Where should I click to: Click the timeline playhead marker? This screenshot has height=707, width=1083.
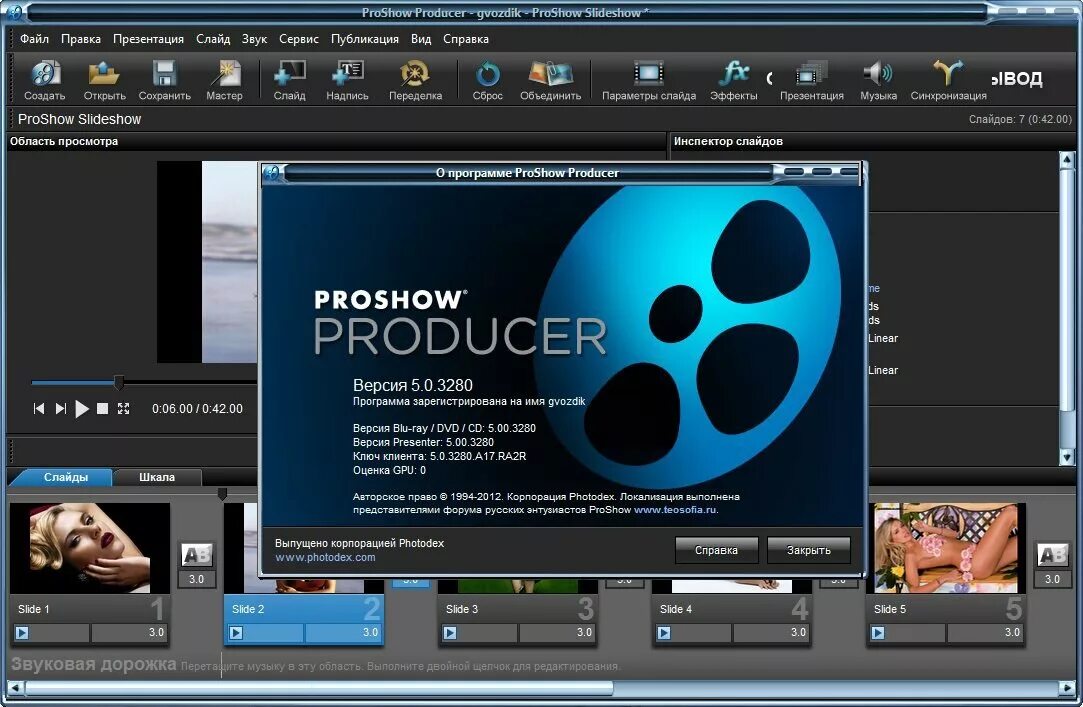[222, 494]
